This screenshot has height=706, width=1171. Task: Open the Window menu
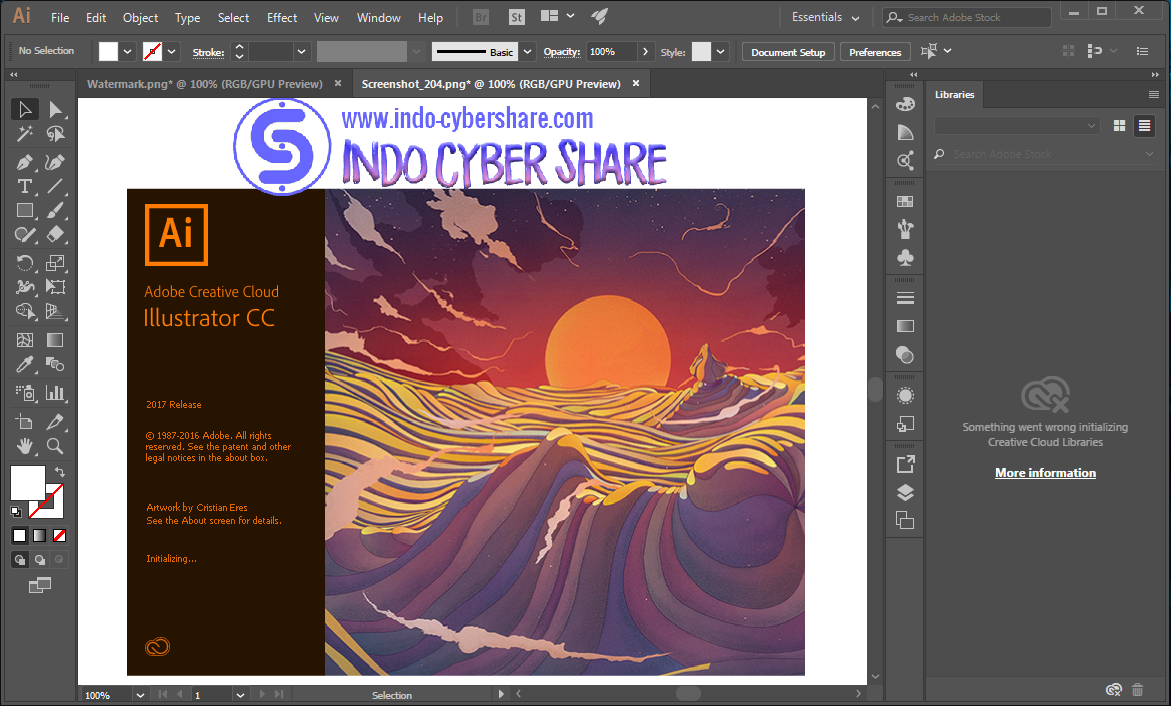click(379, 17)
